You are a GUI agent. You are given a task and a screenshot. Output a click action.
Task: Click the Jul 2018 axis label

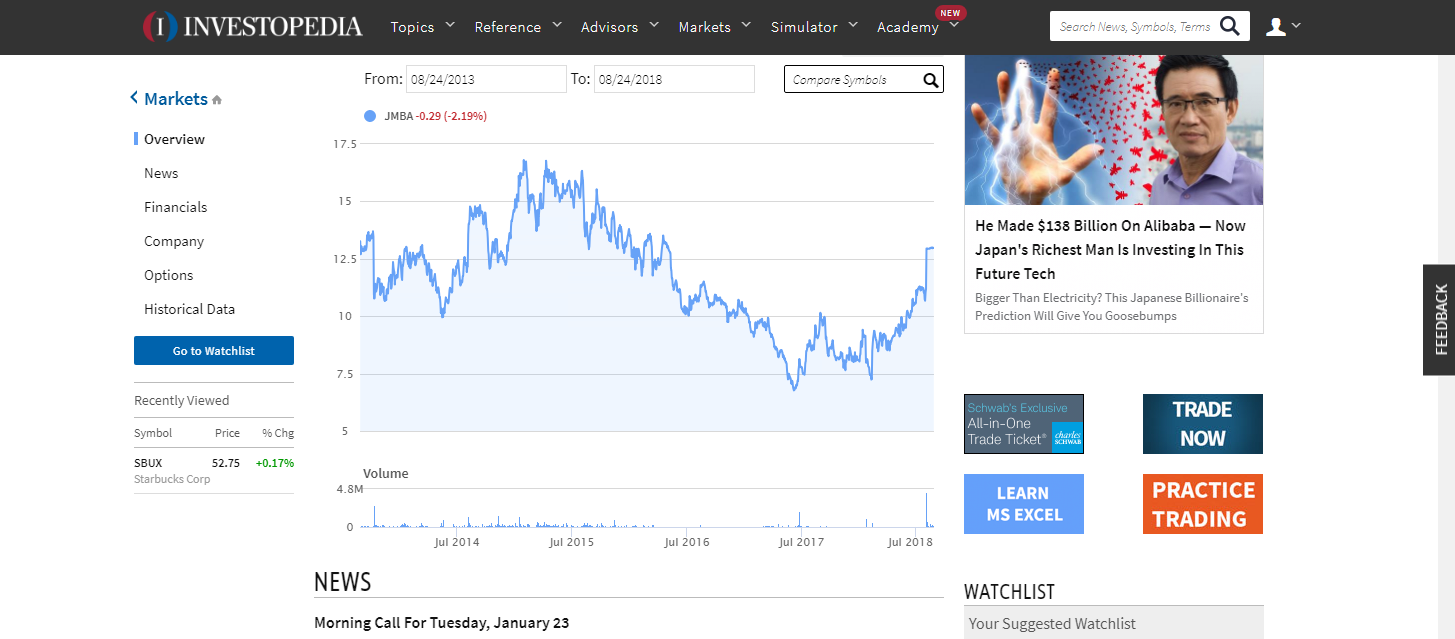tap(911, 542)
